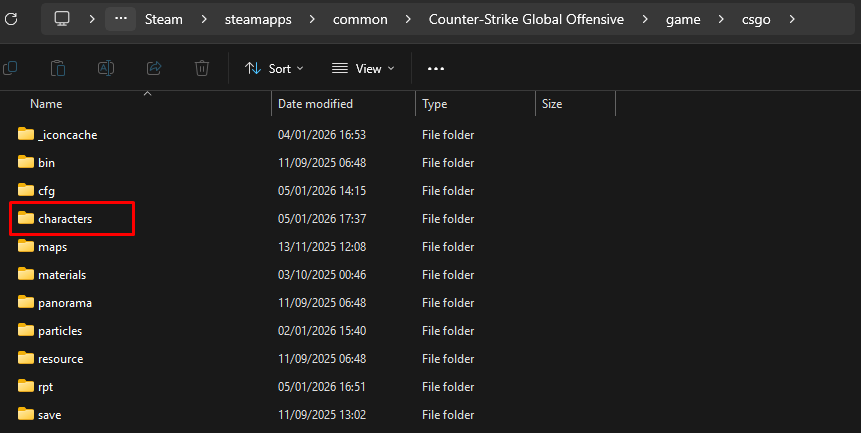This screenshot has width=861, height=433.
Task: Select the panorama folder
Action: (65, 302)
